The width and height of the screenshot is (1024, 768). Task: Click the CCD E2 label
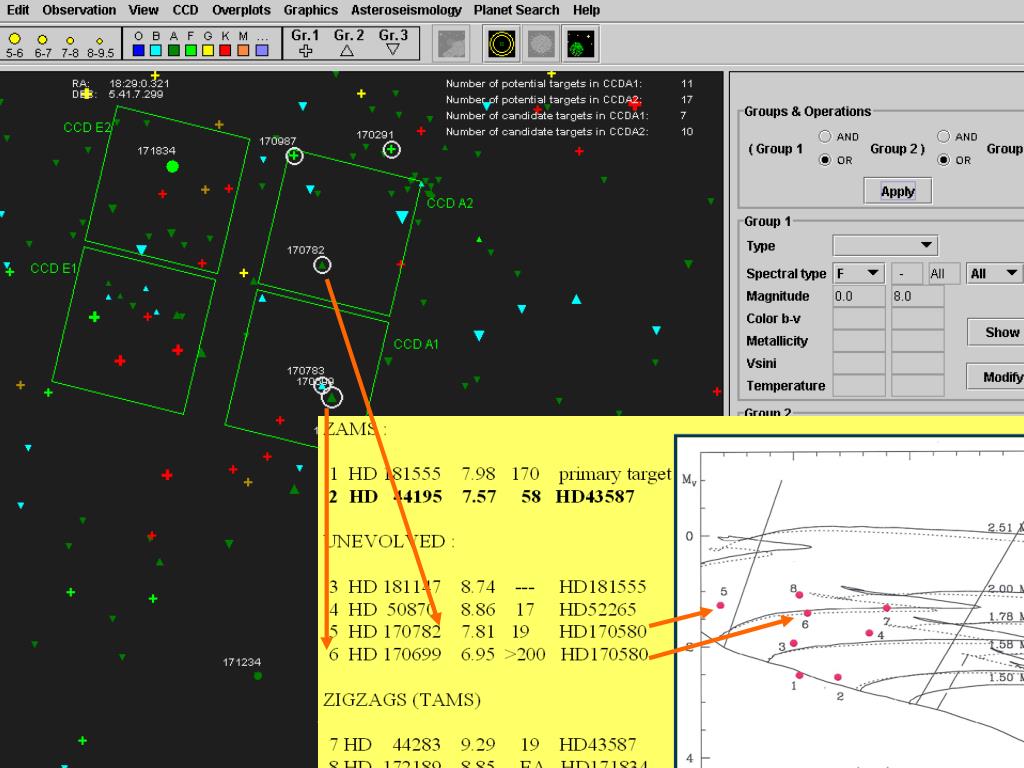pyautogui.click(x=87, y=127)
